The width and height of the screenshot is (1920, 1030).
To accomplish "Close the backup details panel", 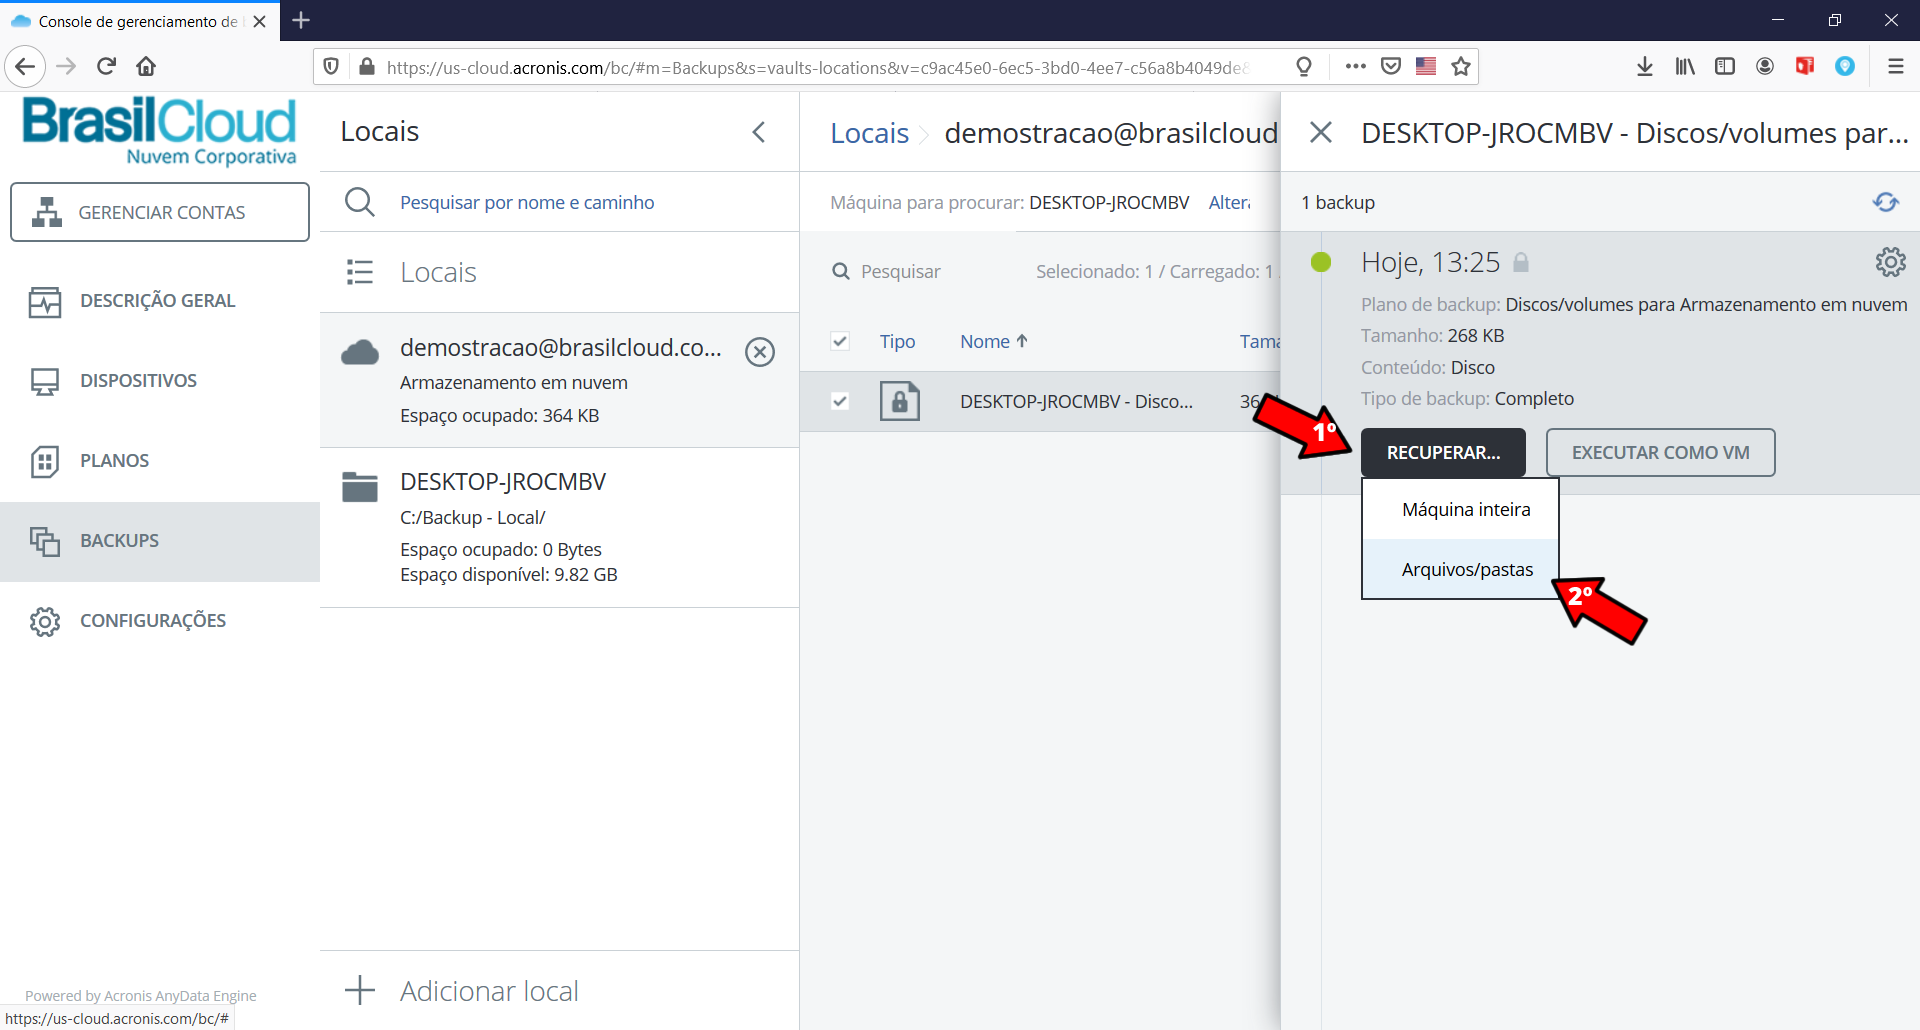I will [x=1321, y=132].
